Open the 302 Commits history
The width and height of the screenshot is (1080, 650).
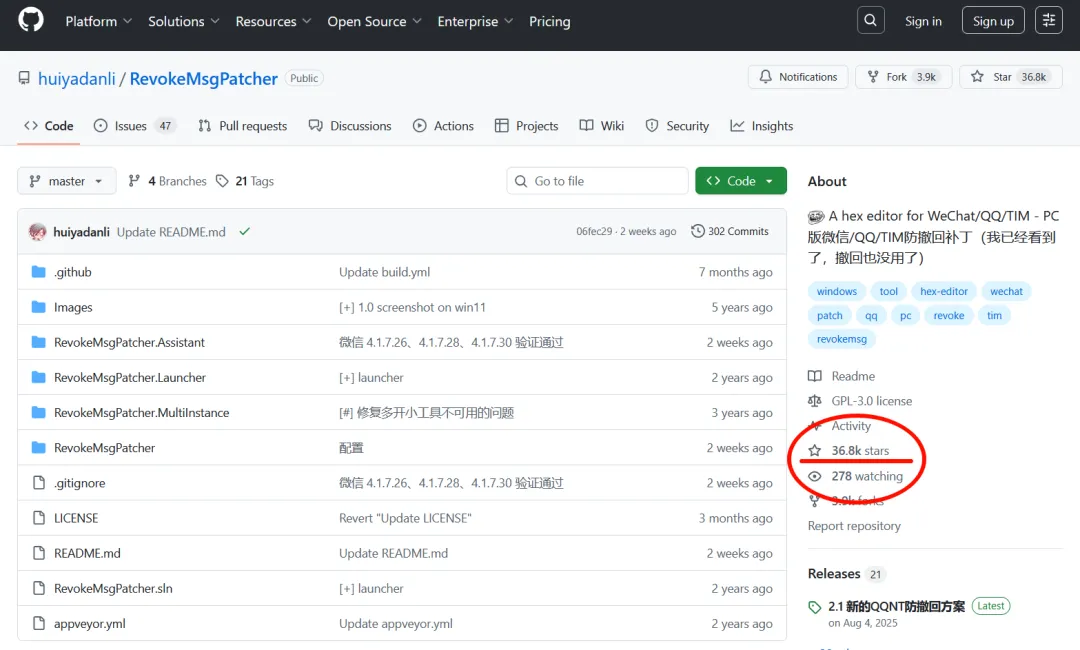coord(730,232)
